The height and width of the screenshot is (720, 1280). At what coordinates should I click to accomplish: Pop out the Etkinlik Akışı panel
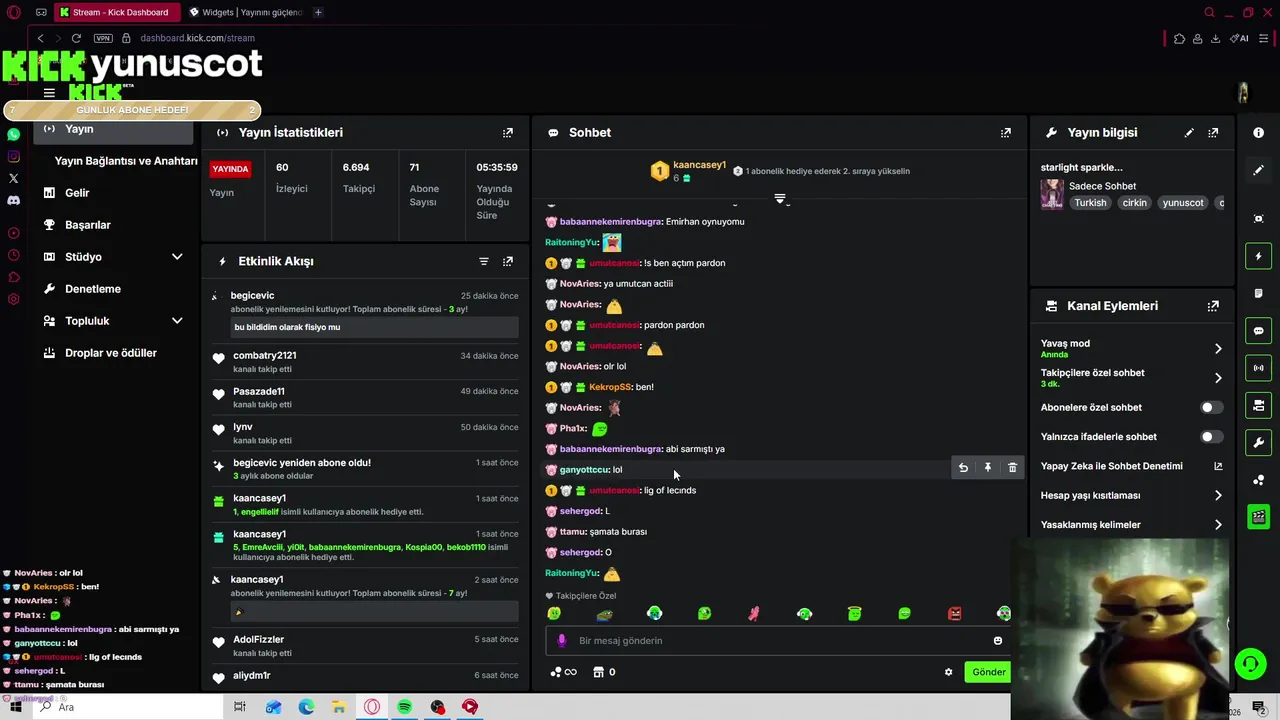[x=508, y=261]
